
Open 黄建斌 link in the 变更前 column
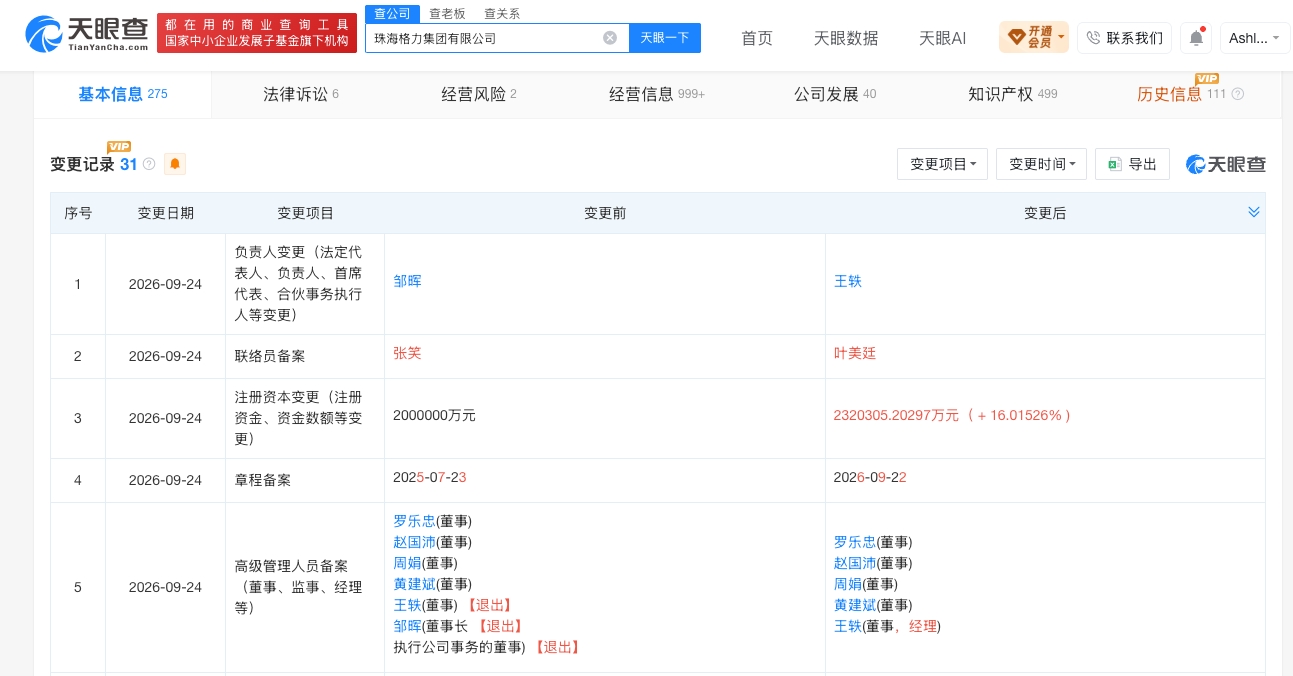pyautogui.click(x=414, y=584)
